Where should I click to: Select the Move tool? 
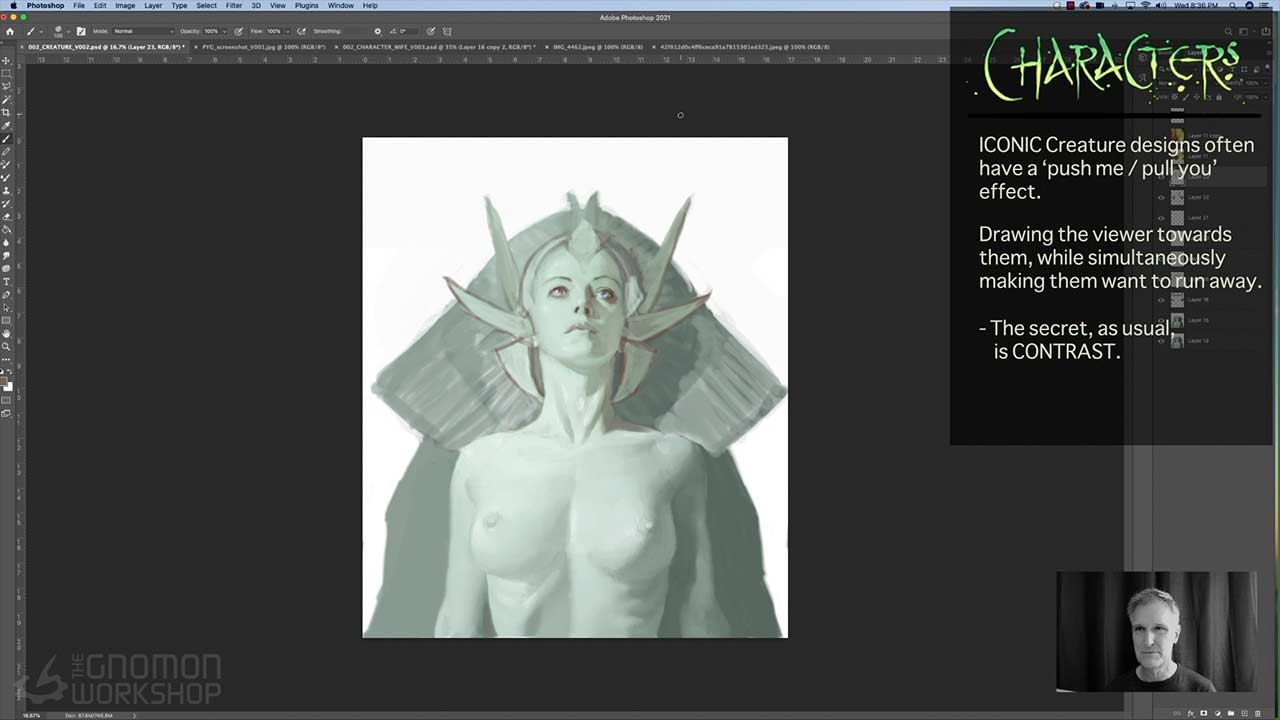pyautogui.click(x=6, y=61)
